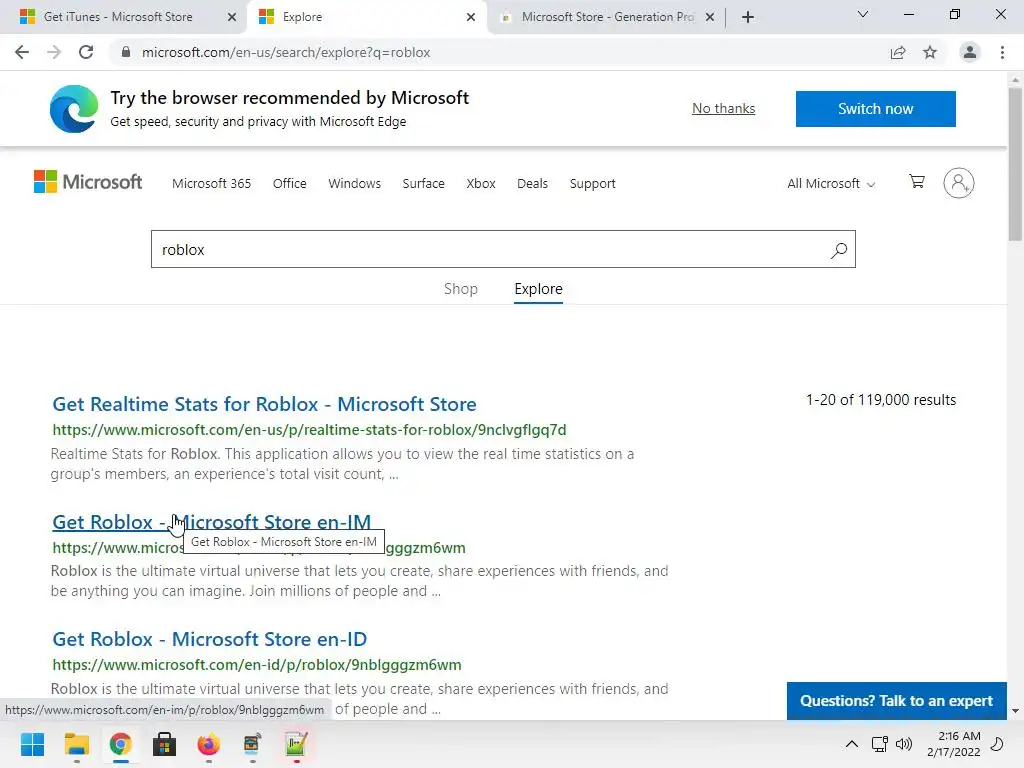Image resolution: width=1024 pixels, height=768 pixels.
Task: Click the search magnifier icon
Action: click(x=839, y=249)
